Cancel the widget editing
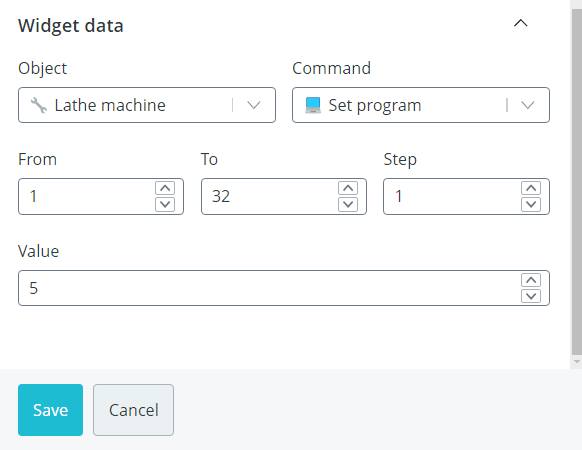This screenshot has width=582, height=450. tap(133, 410)
